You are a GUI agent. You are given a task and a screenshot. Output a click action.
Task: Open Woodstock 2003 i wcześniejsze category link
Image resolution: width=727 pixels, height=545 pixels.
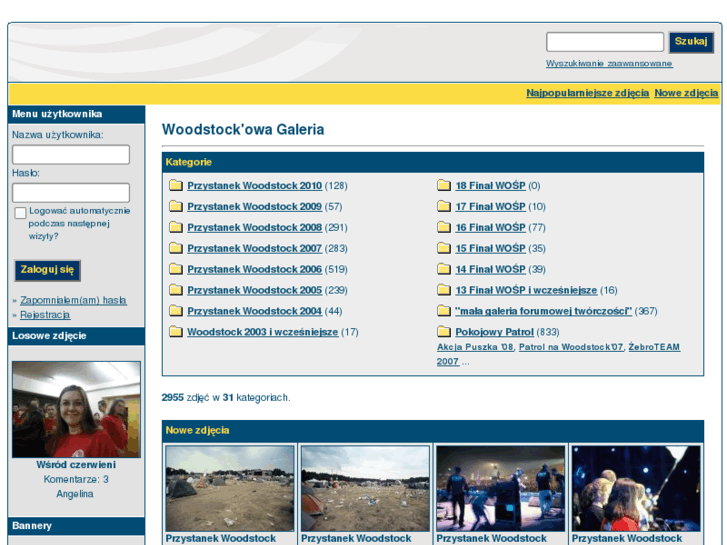tap(262, 332)
